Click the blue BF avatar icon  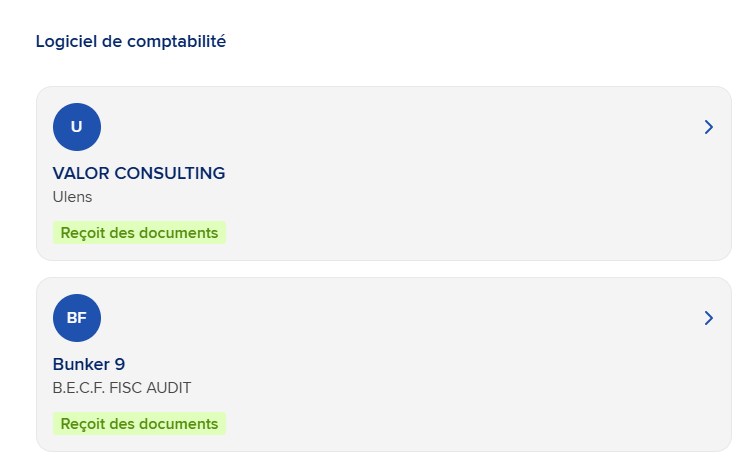click(x=77, y=318)
